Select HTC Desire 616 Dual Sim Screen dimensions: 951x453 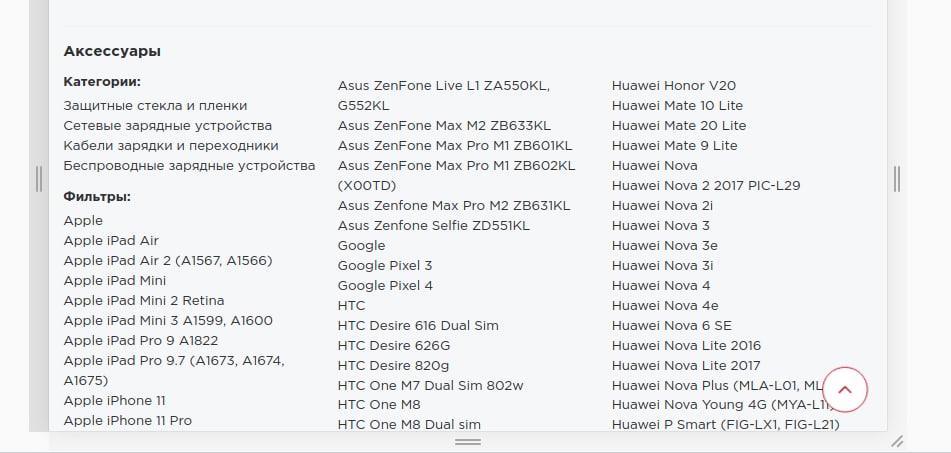tap(418, 326)
